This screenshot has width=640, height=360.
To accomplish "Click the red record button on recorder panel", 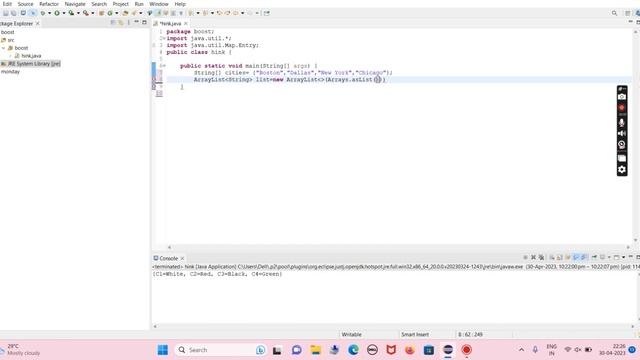I will point(622,108).
